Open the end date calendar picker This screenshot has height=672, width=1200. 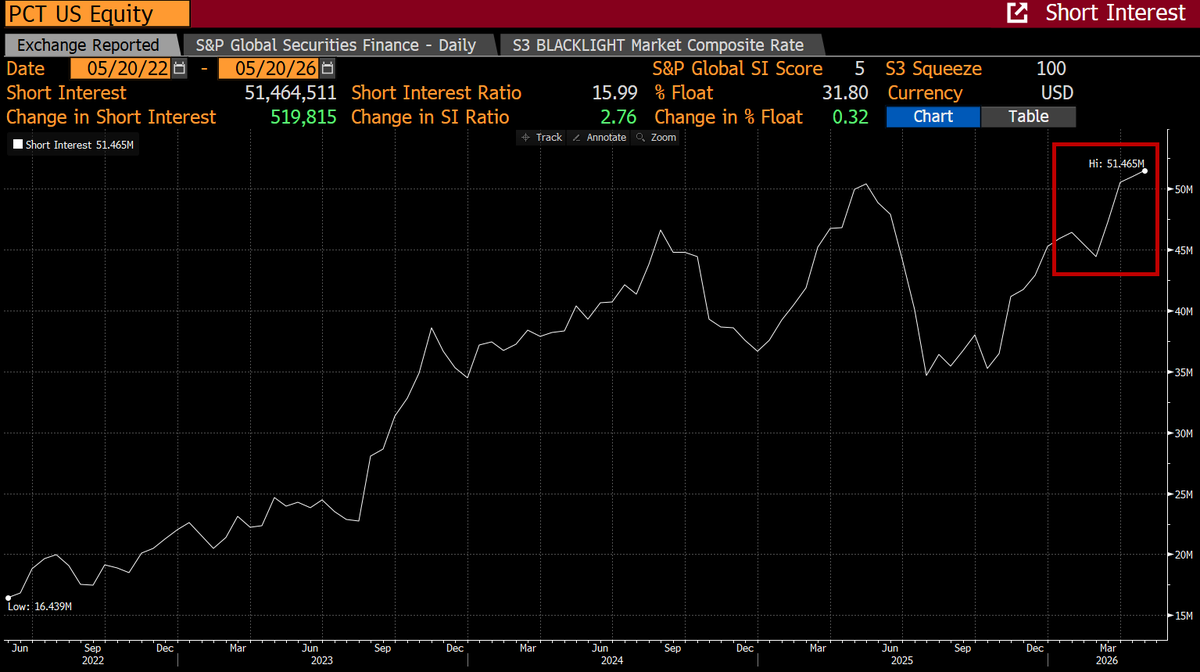click(x=328, y=69)
